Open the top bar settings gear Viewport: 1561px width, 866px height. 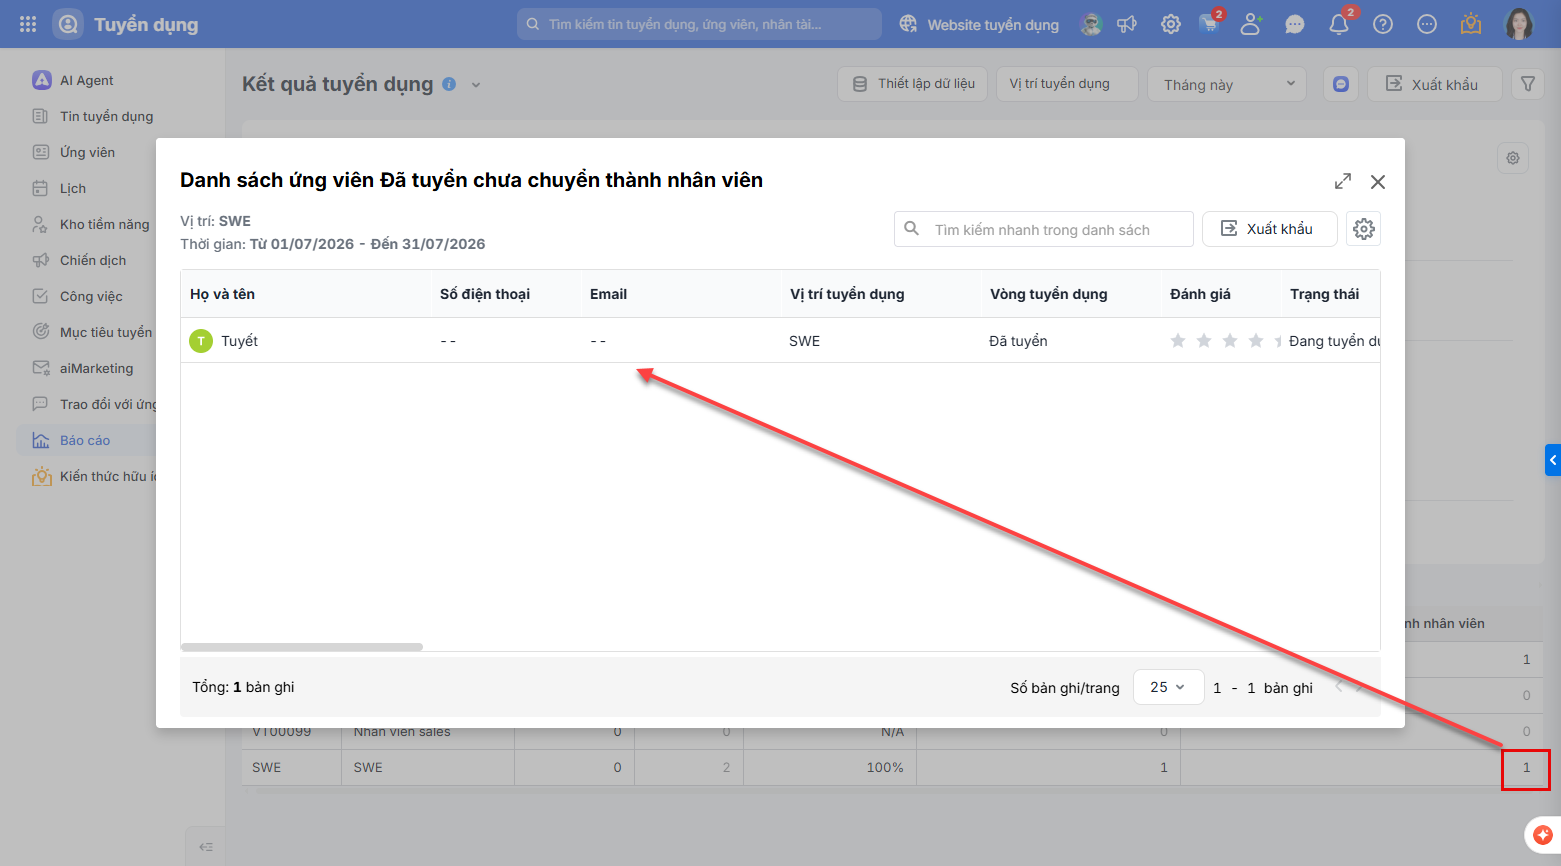point(1171,24)
